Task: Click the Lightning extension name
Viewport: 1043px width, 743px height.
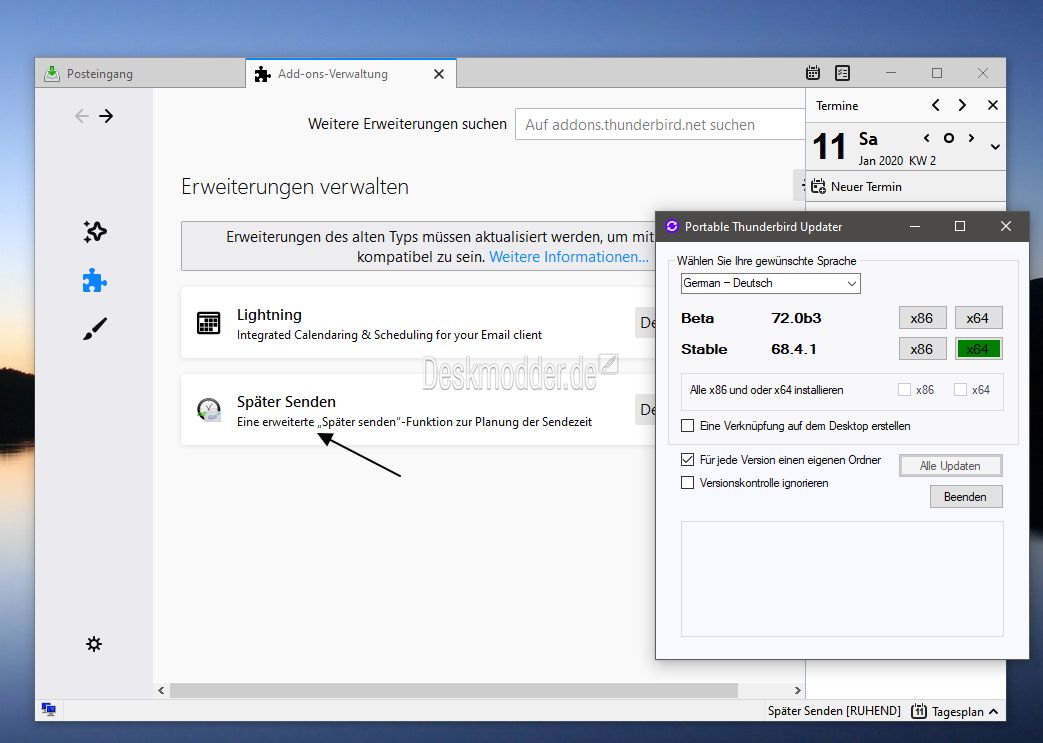Action: 269,315
